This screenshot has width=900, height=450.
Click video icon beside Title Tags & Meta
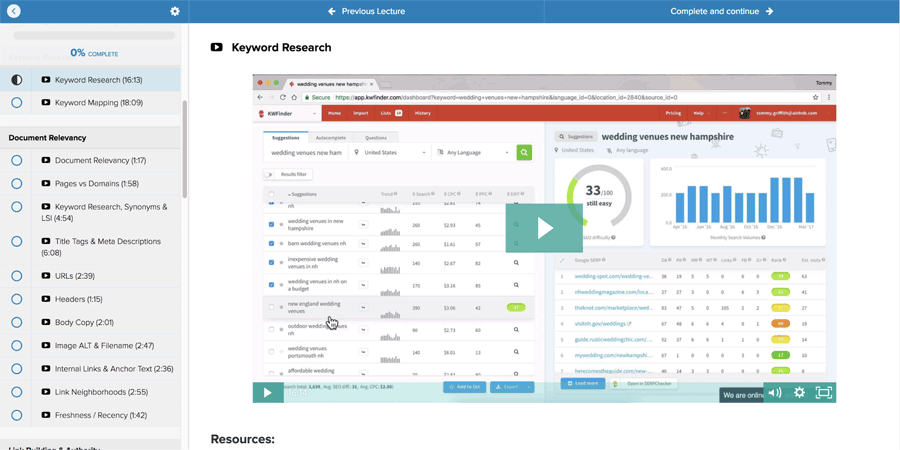(x=46, y=241)
